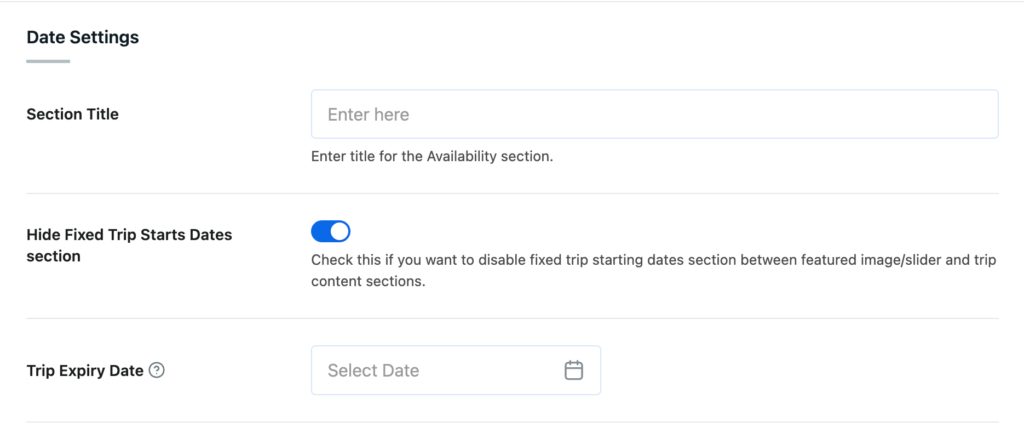The image size is (1024, 433).
Task: Focus the Section Title input field
Action: pos(654,114)
